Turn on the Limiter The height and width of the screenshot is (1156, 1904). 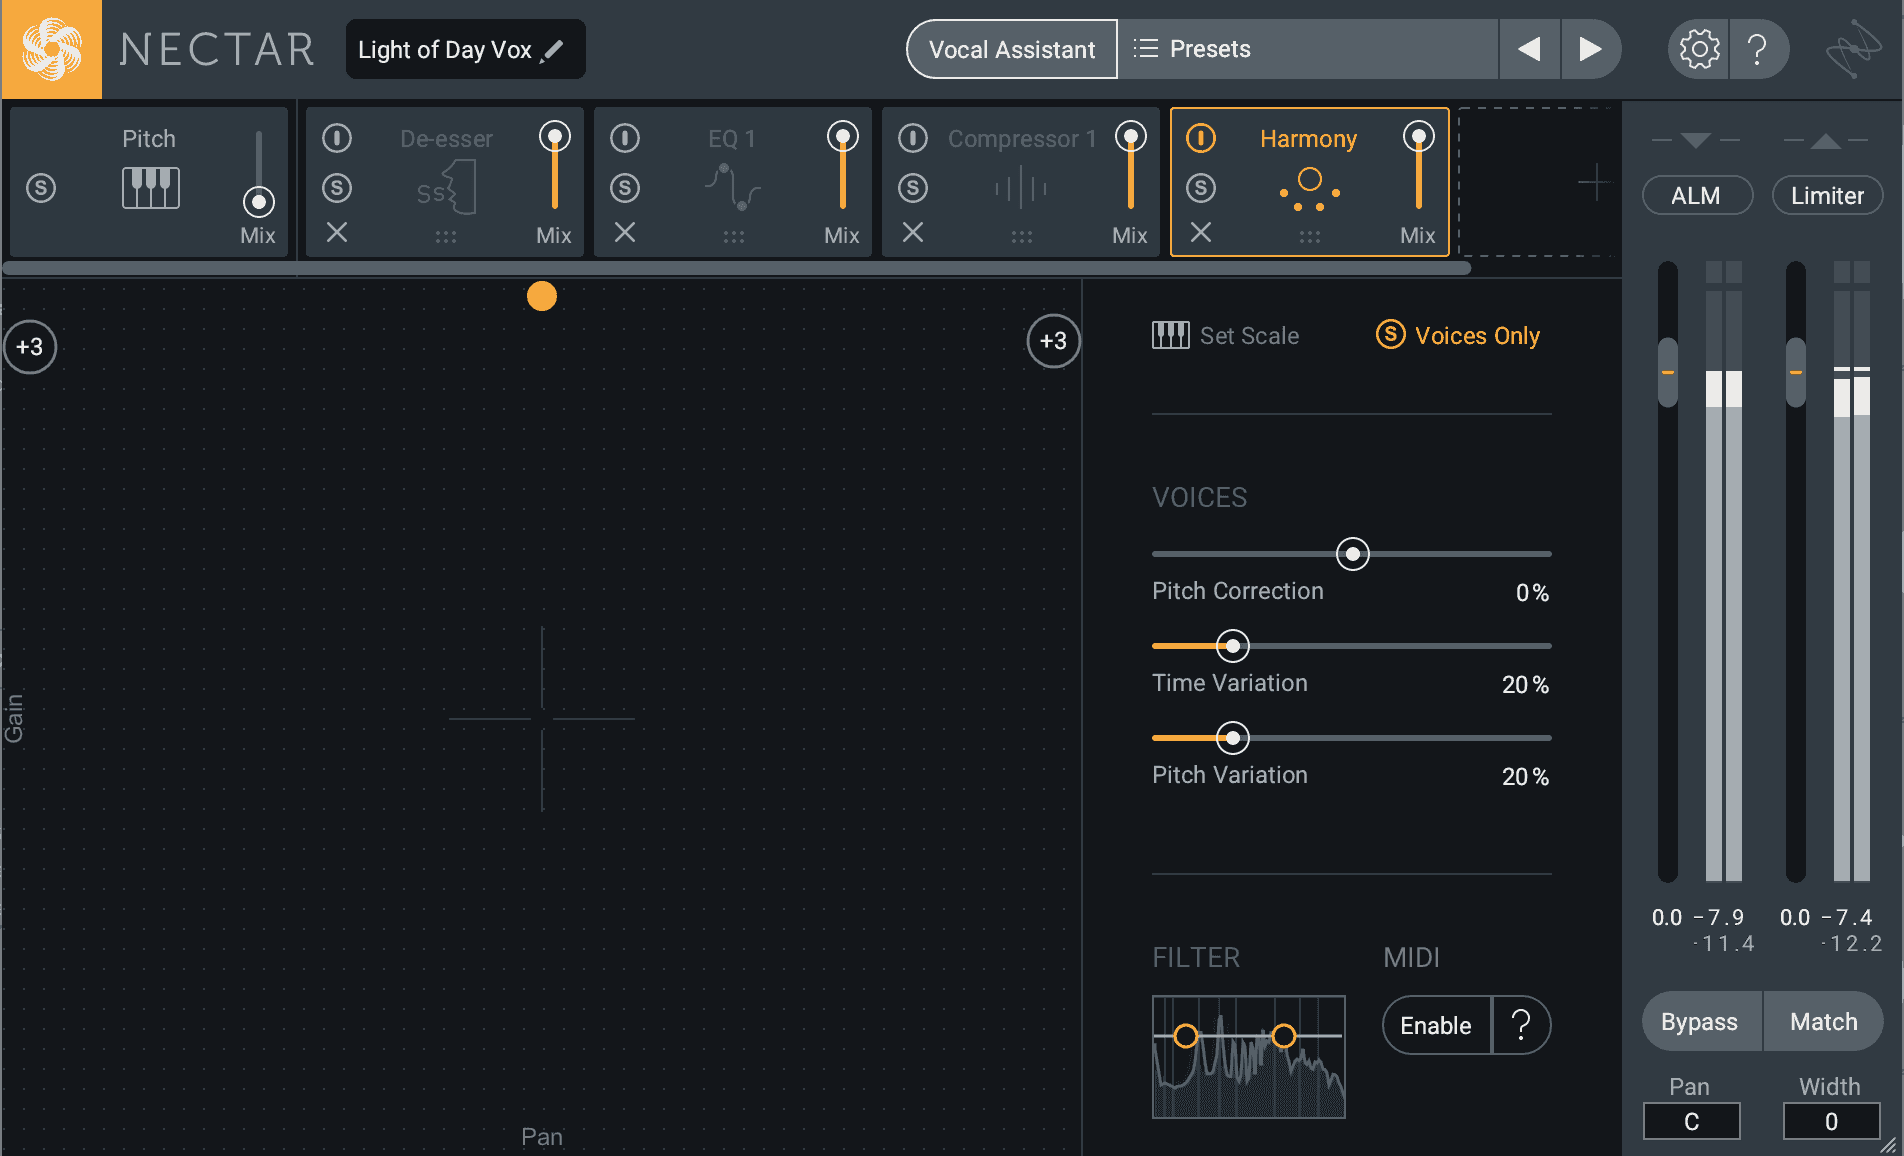[x=1827, y=195]
